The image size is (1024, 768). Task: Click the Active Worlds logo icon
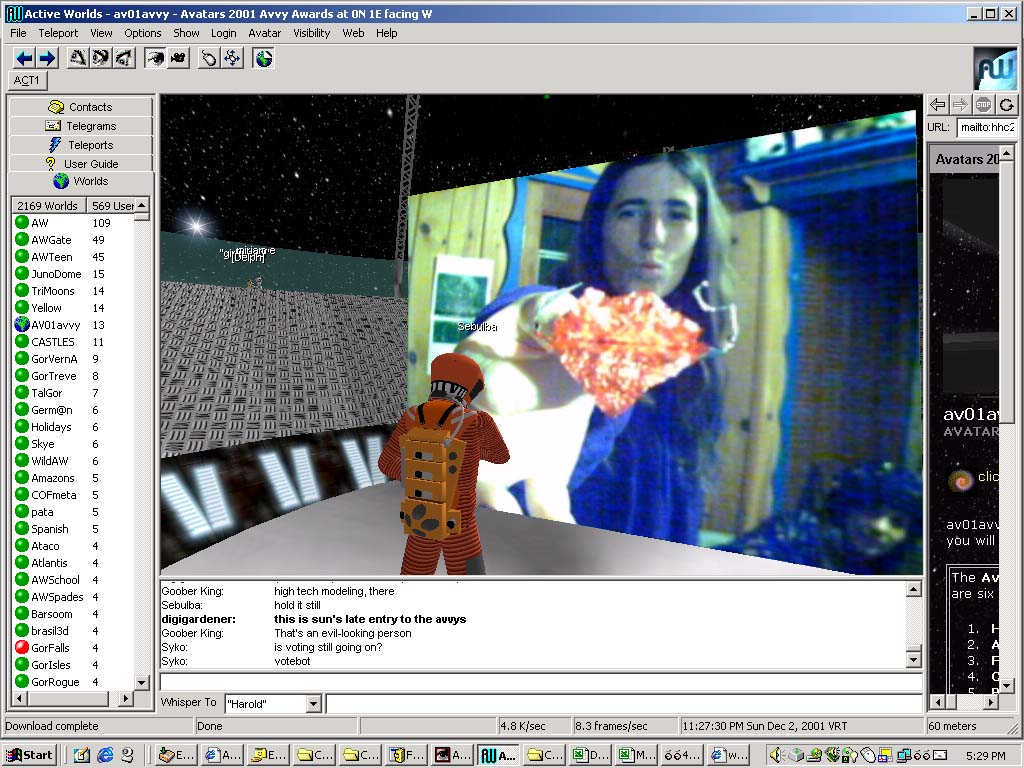(x=994, y=68)
